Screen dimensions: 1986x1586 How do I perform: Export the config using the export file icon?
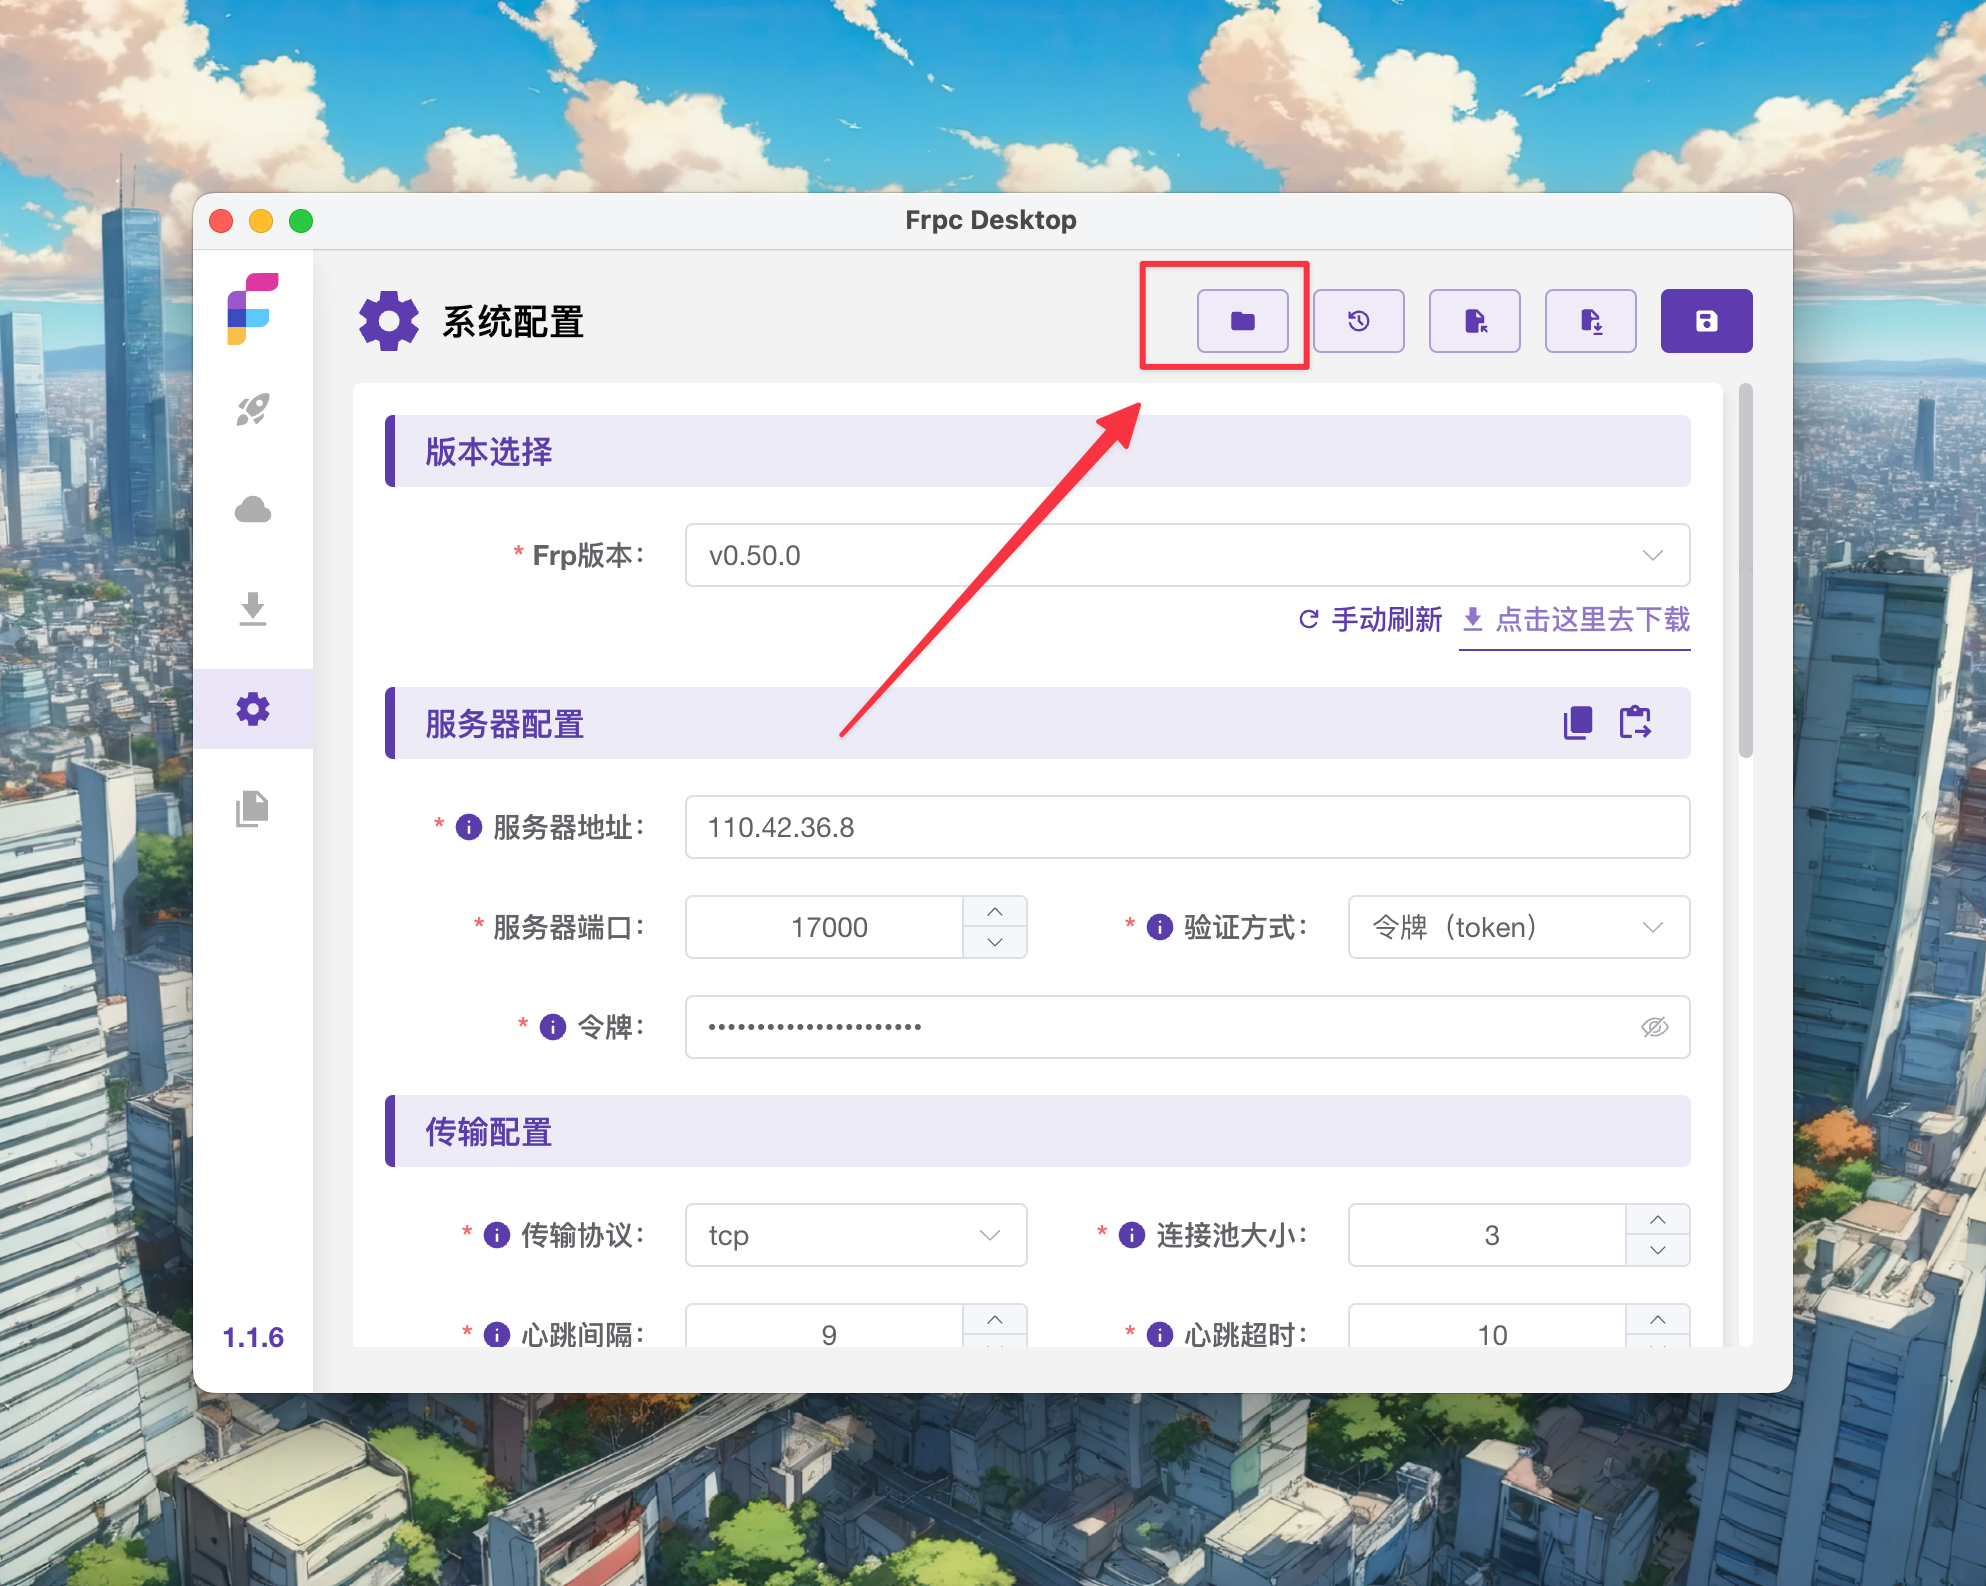coord(1590,321)
